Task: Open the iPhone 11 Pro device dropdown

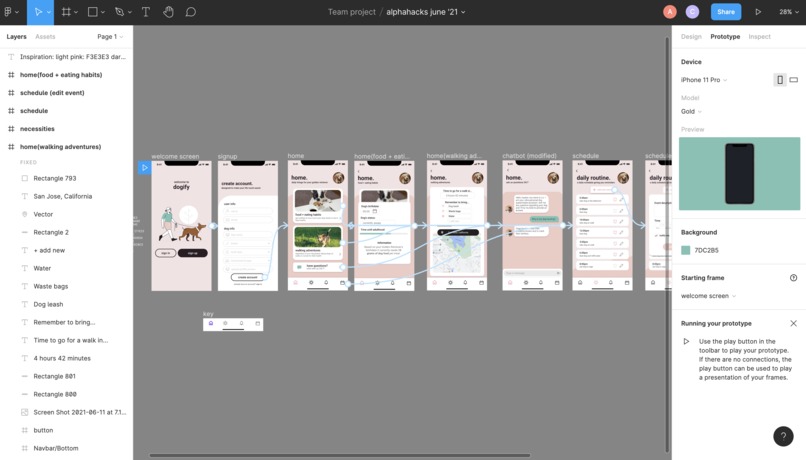Action: 704,80
